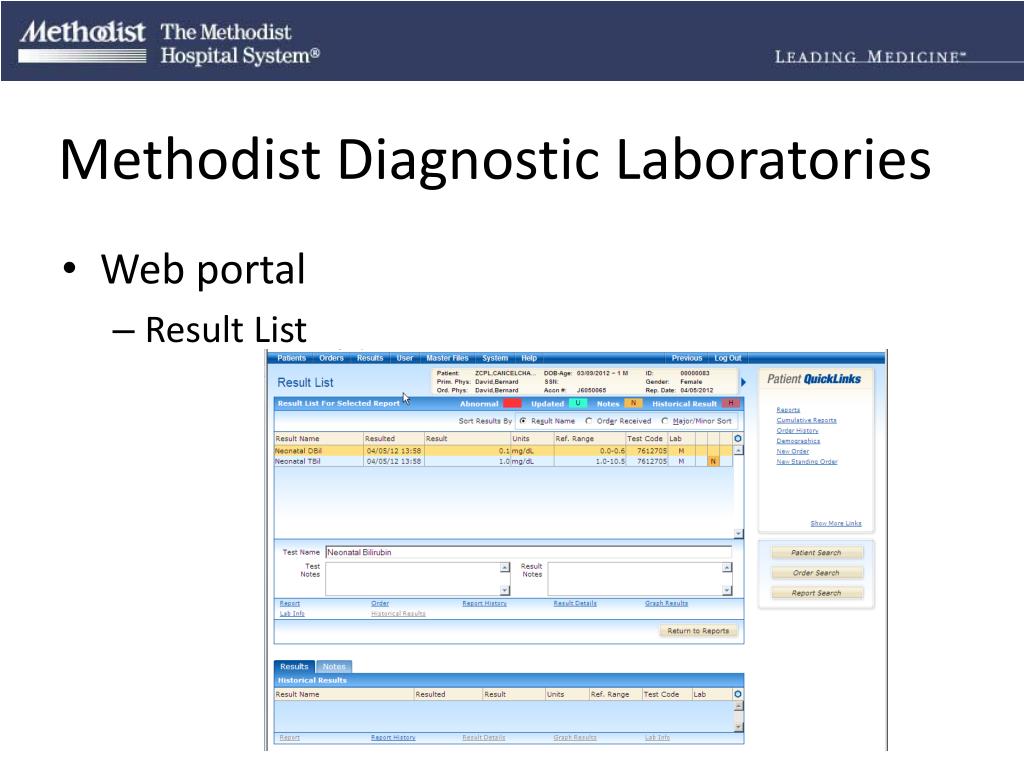Open the System menu

point(495,358)
